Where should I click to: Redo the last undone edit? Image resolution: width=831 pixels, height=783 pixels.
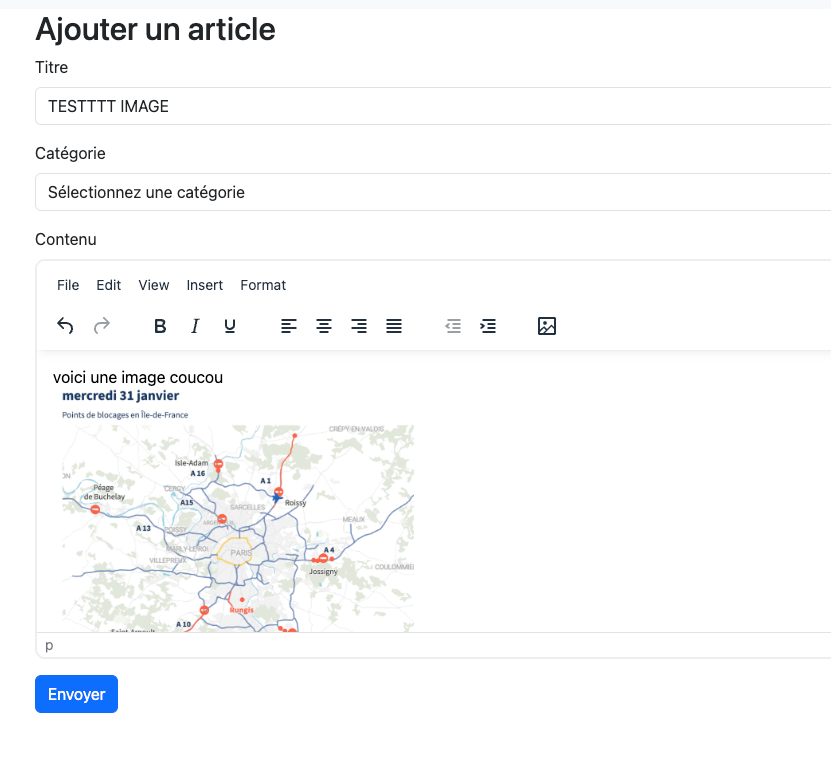pos(102,325)
